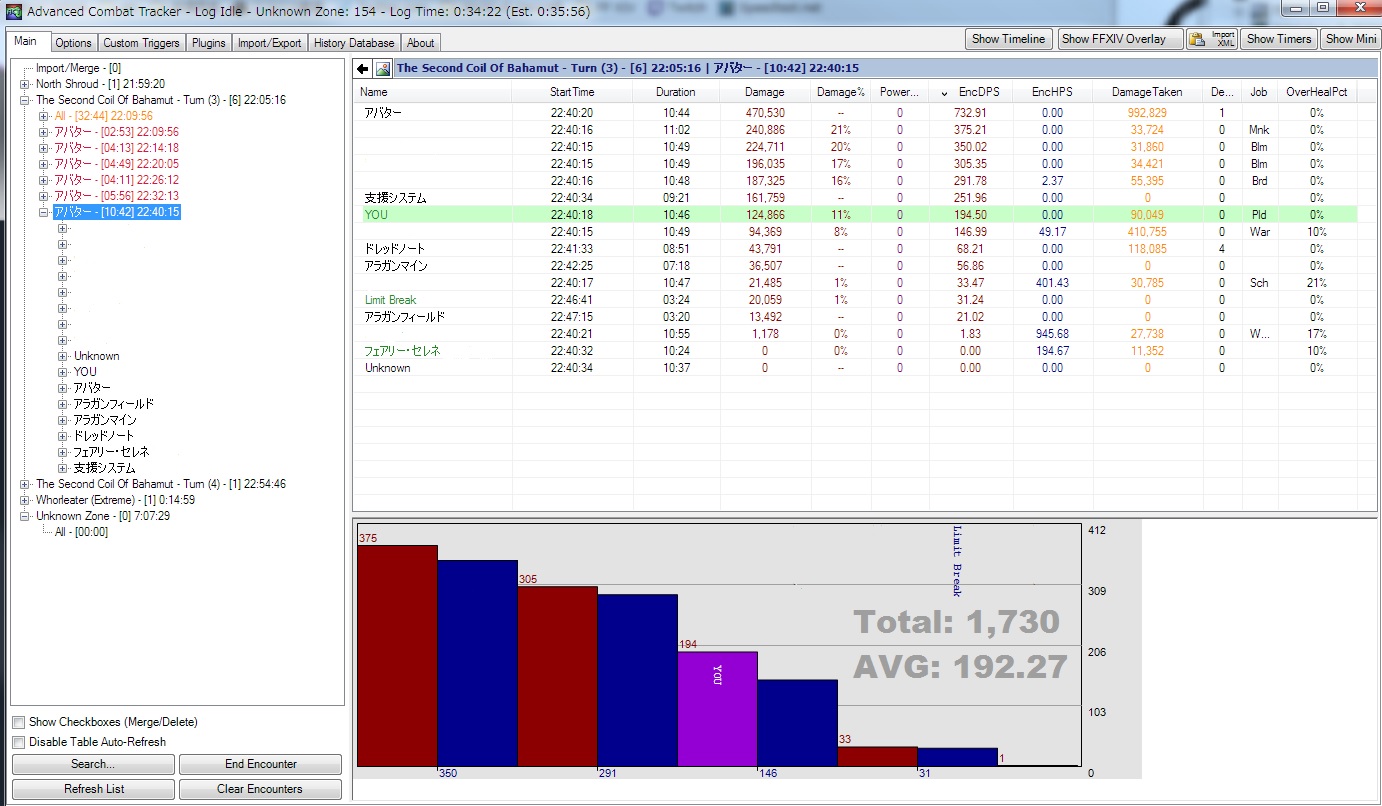The height and width of the screenshot is (806, 1382).
Task: Click the red bar labeled 305 in graph
Action: [x=558, y=677]
